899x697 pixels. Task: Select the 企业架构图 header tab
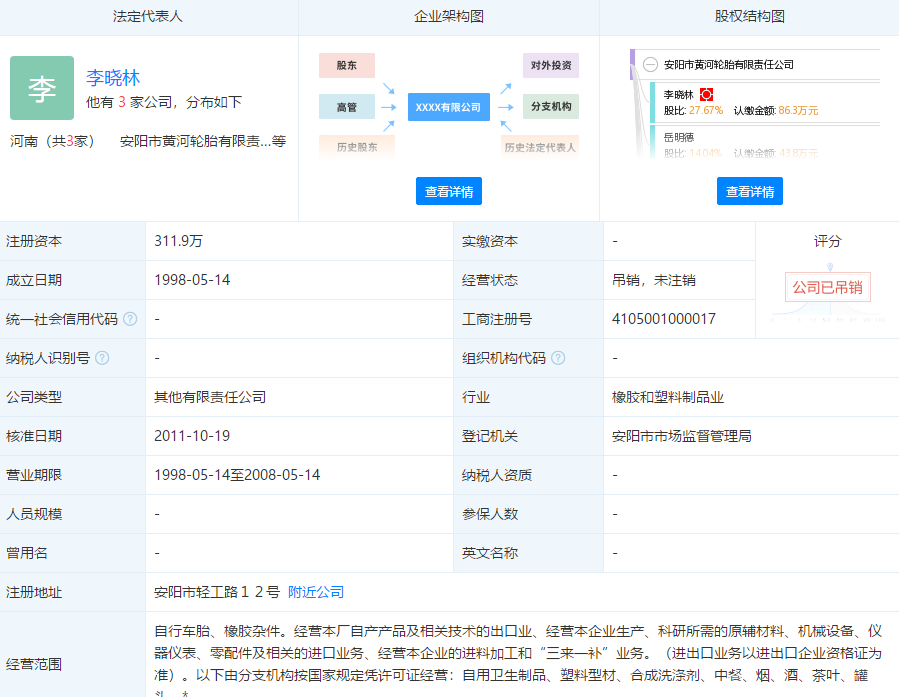point(449,17)
